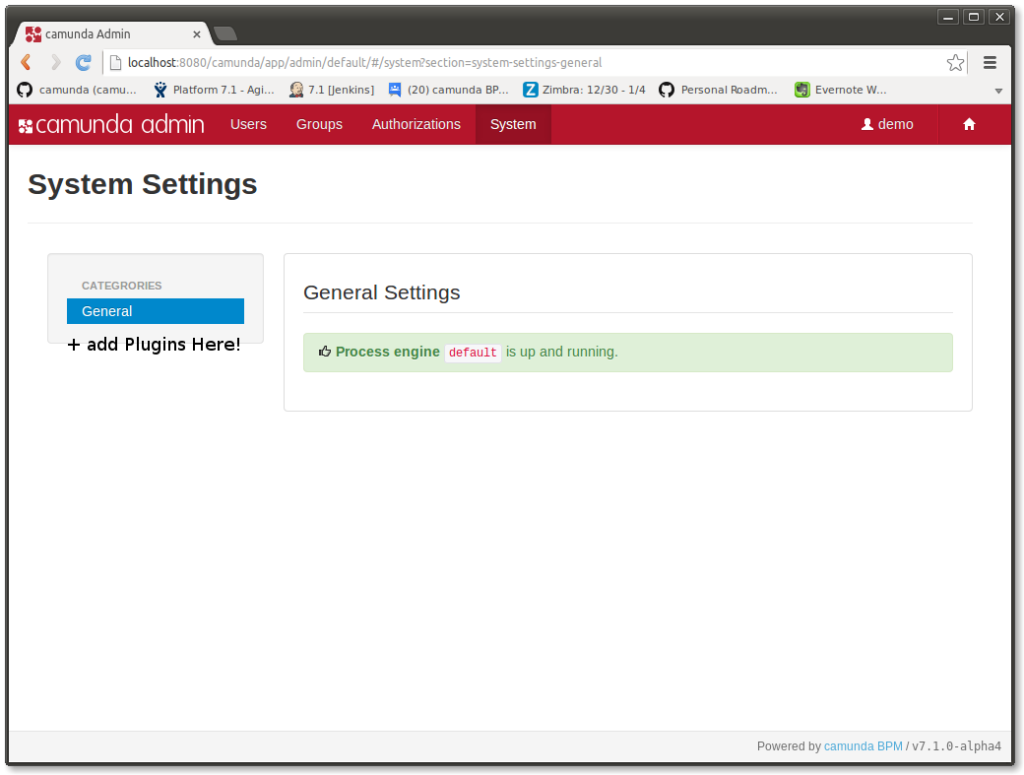
Task: Click the demo user account icon
Action: [866, 124]
